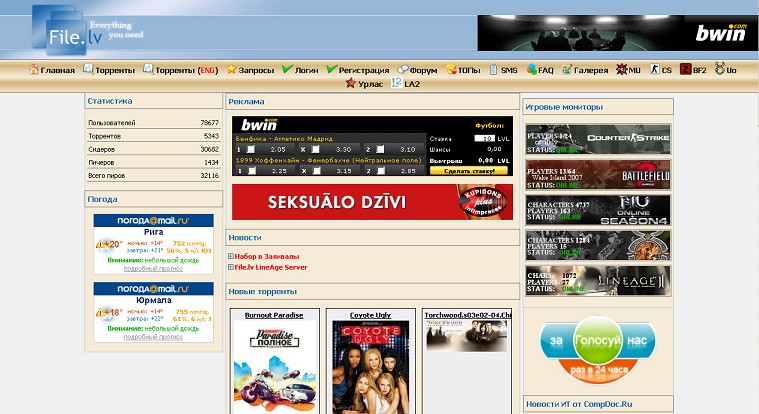Click the File.lv site logo
759x414 pixels.
pos(87,31)
